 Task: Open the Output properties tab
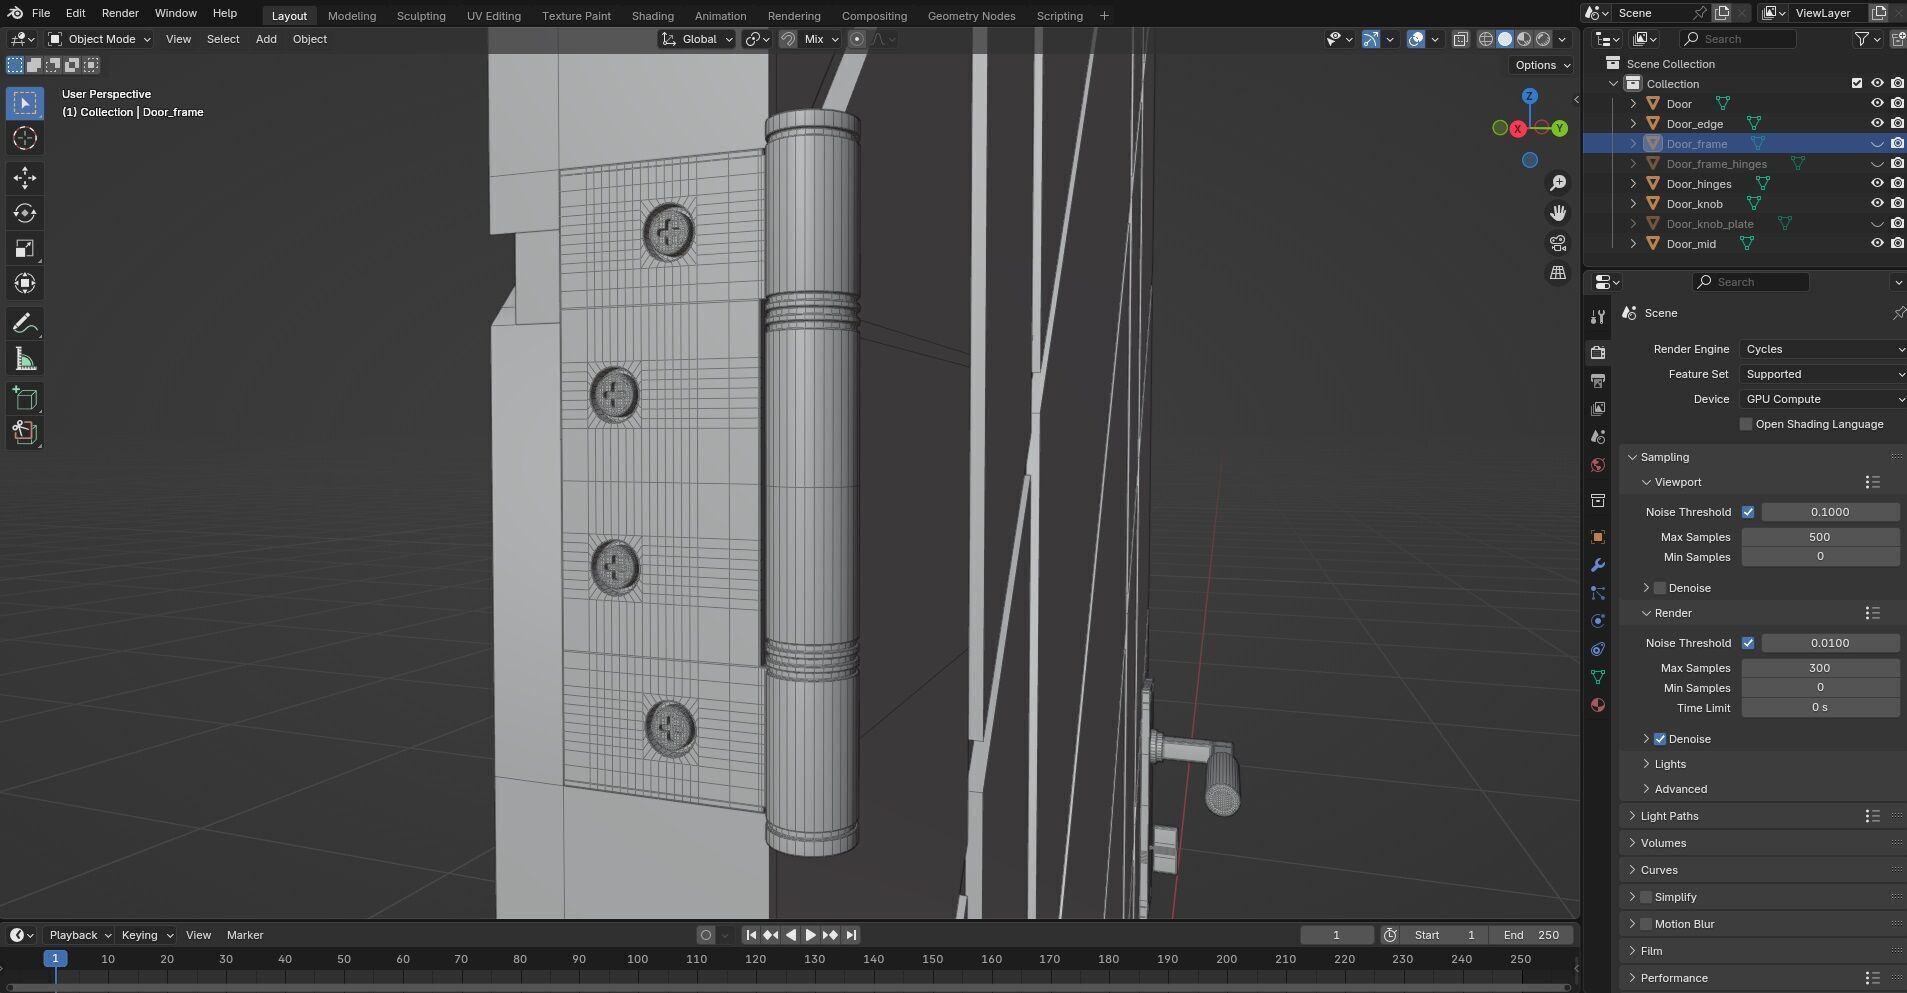pos(1598,381)
